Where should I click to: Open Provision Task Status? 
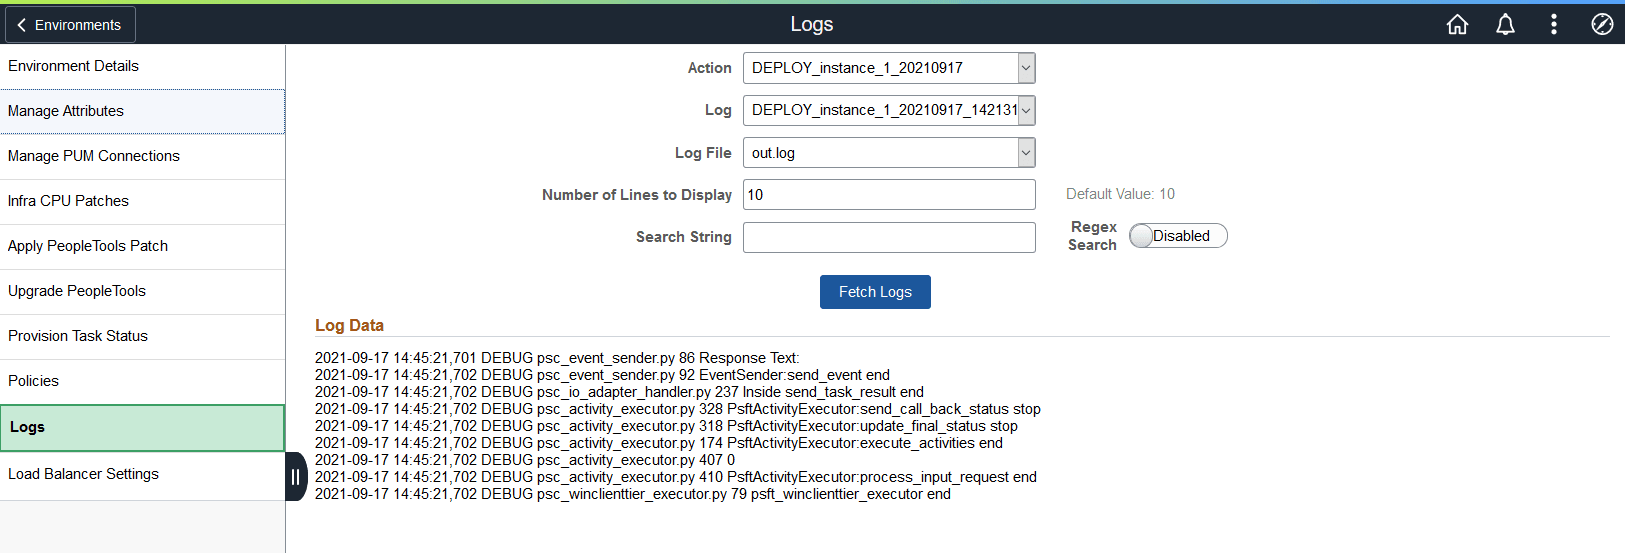[x=142, y=336]
